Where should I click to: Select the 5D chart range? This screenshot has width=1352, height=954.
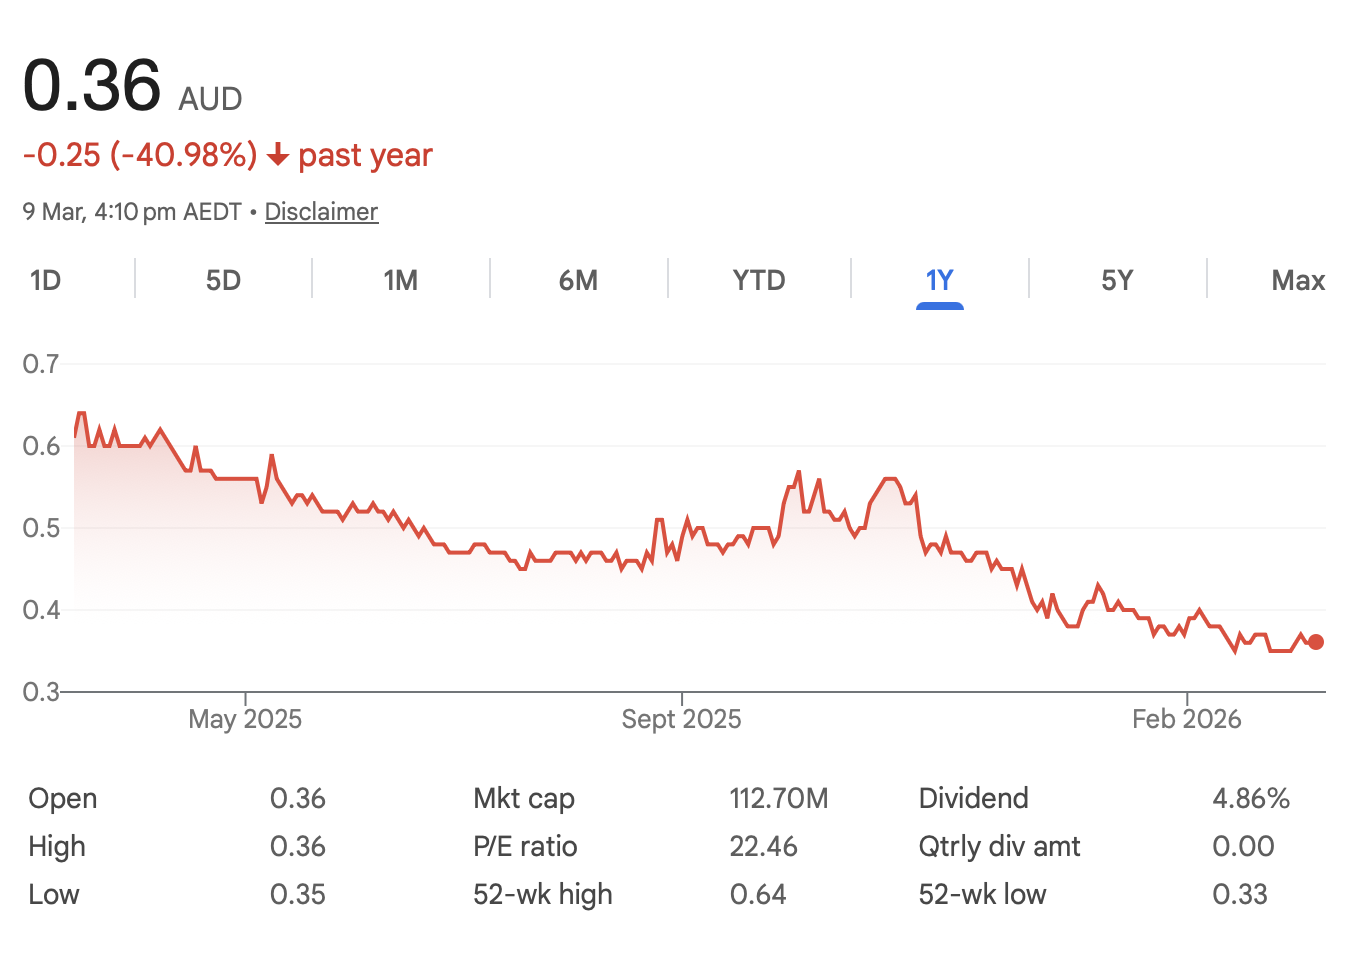point(223,280)
